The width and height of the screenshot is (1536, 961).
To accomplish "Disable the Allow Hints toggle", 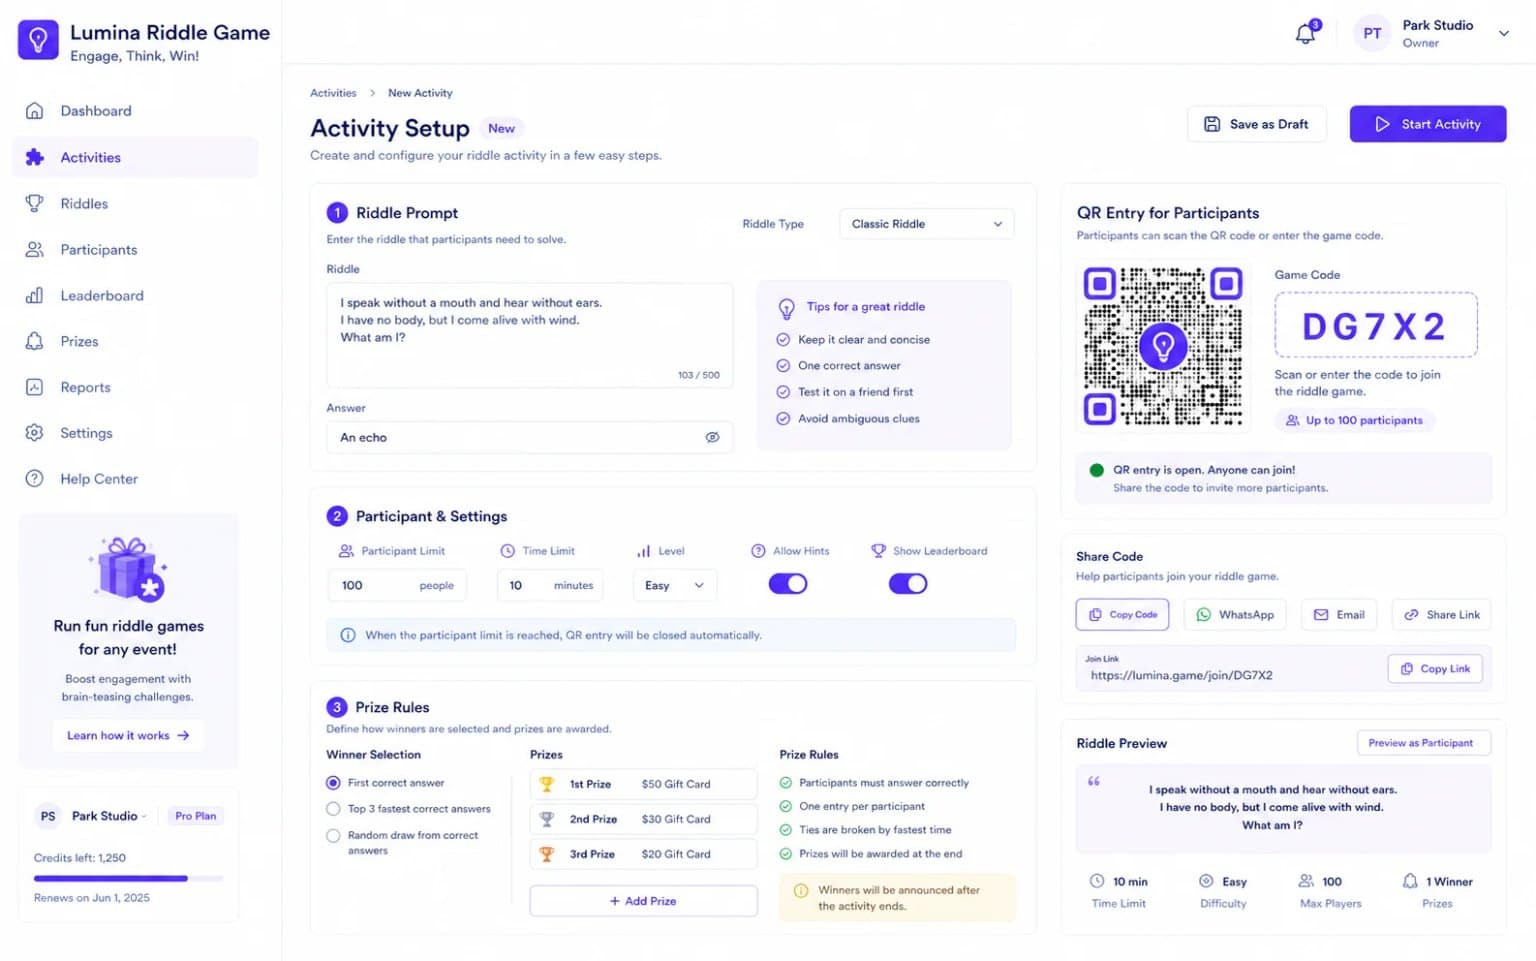I will pyautogui.click(x=788, y=584).
